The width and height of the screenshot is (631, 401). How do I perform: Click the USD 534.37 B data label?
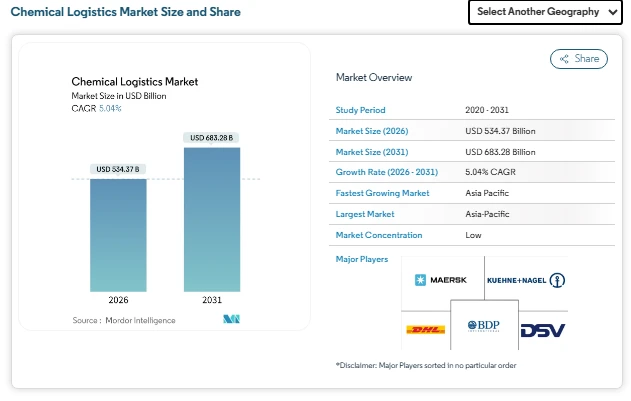[118, 169]
